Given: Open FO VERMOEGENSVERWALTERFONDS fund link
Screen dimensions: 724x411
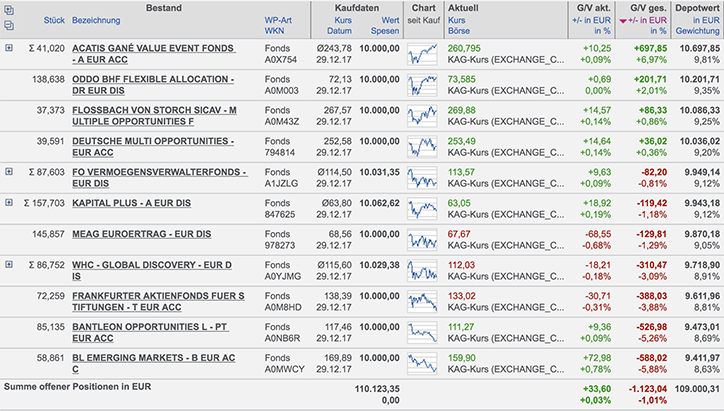Looking at the screenshot, I should [x=159, y=177].
